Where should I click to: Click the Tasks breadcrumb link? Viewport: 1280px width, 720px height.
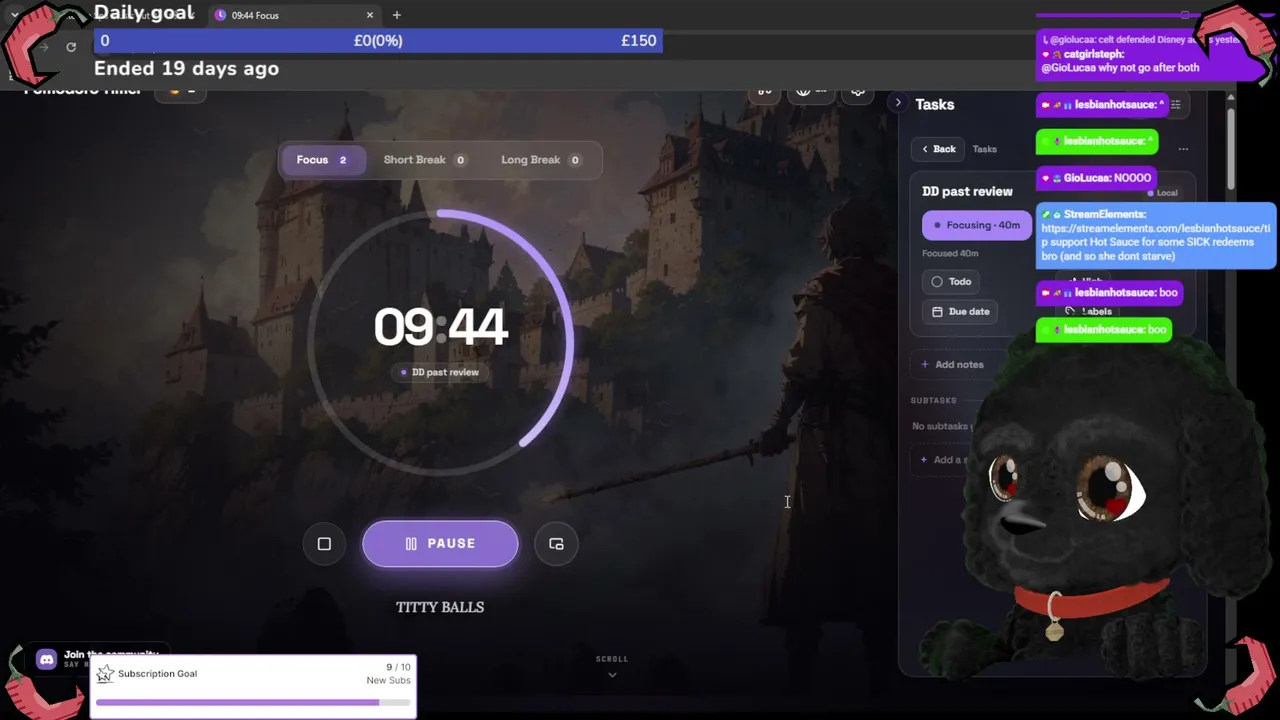point(985,149)
